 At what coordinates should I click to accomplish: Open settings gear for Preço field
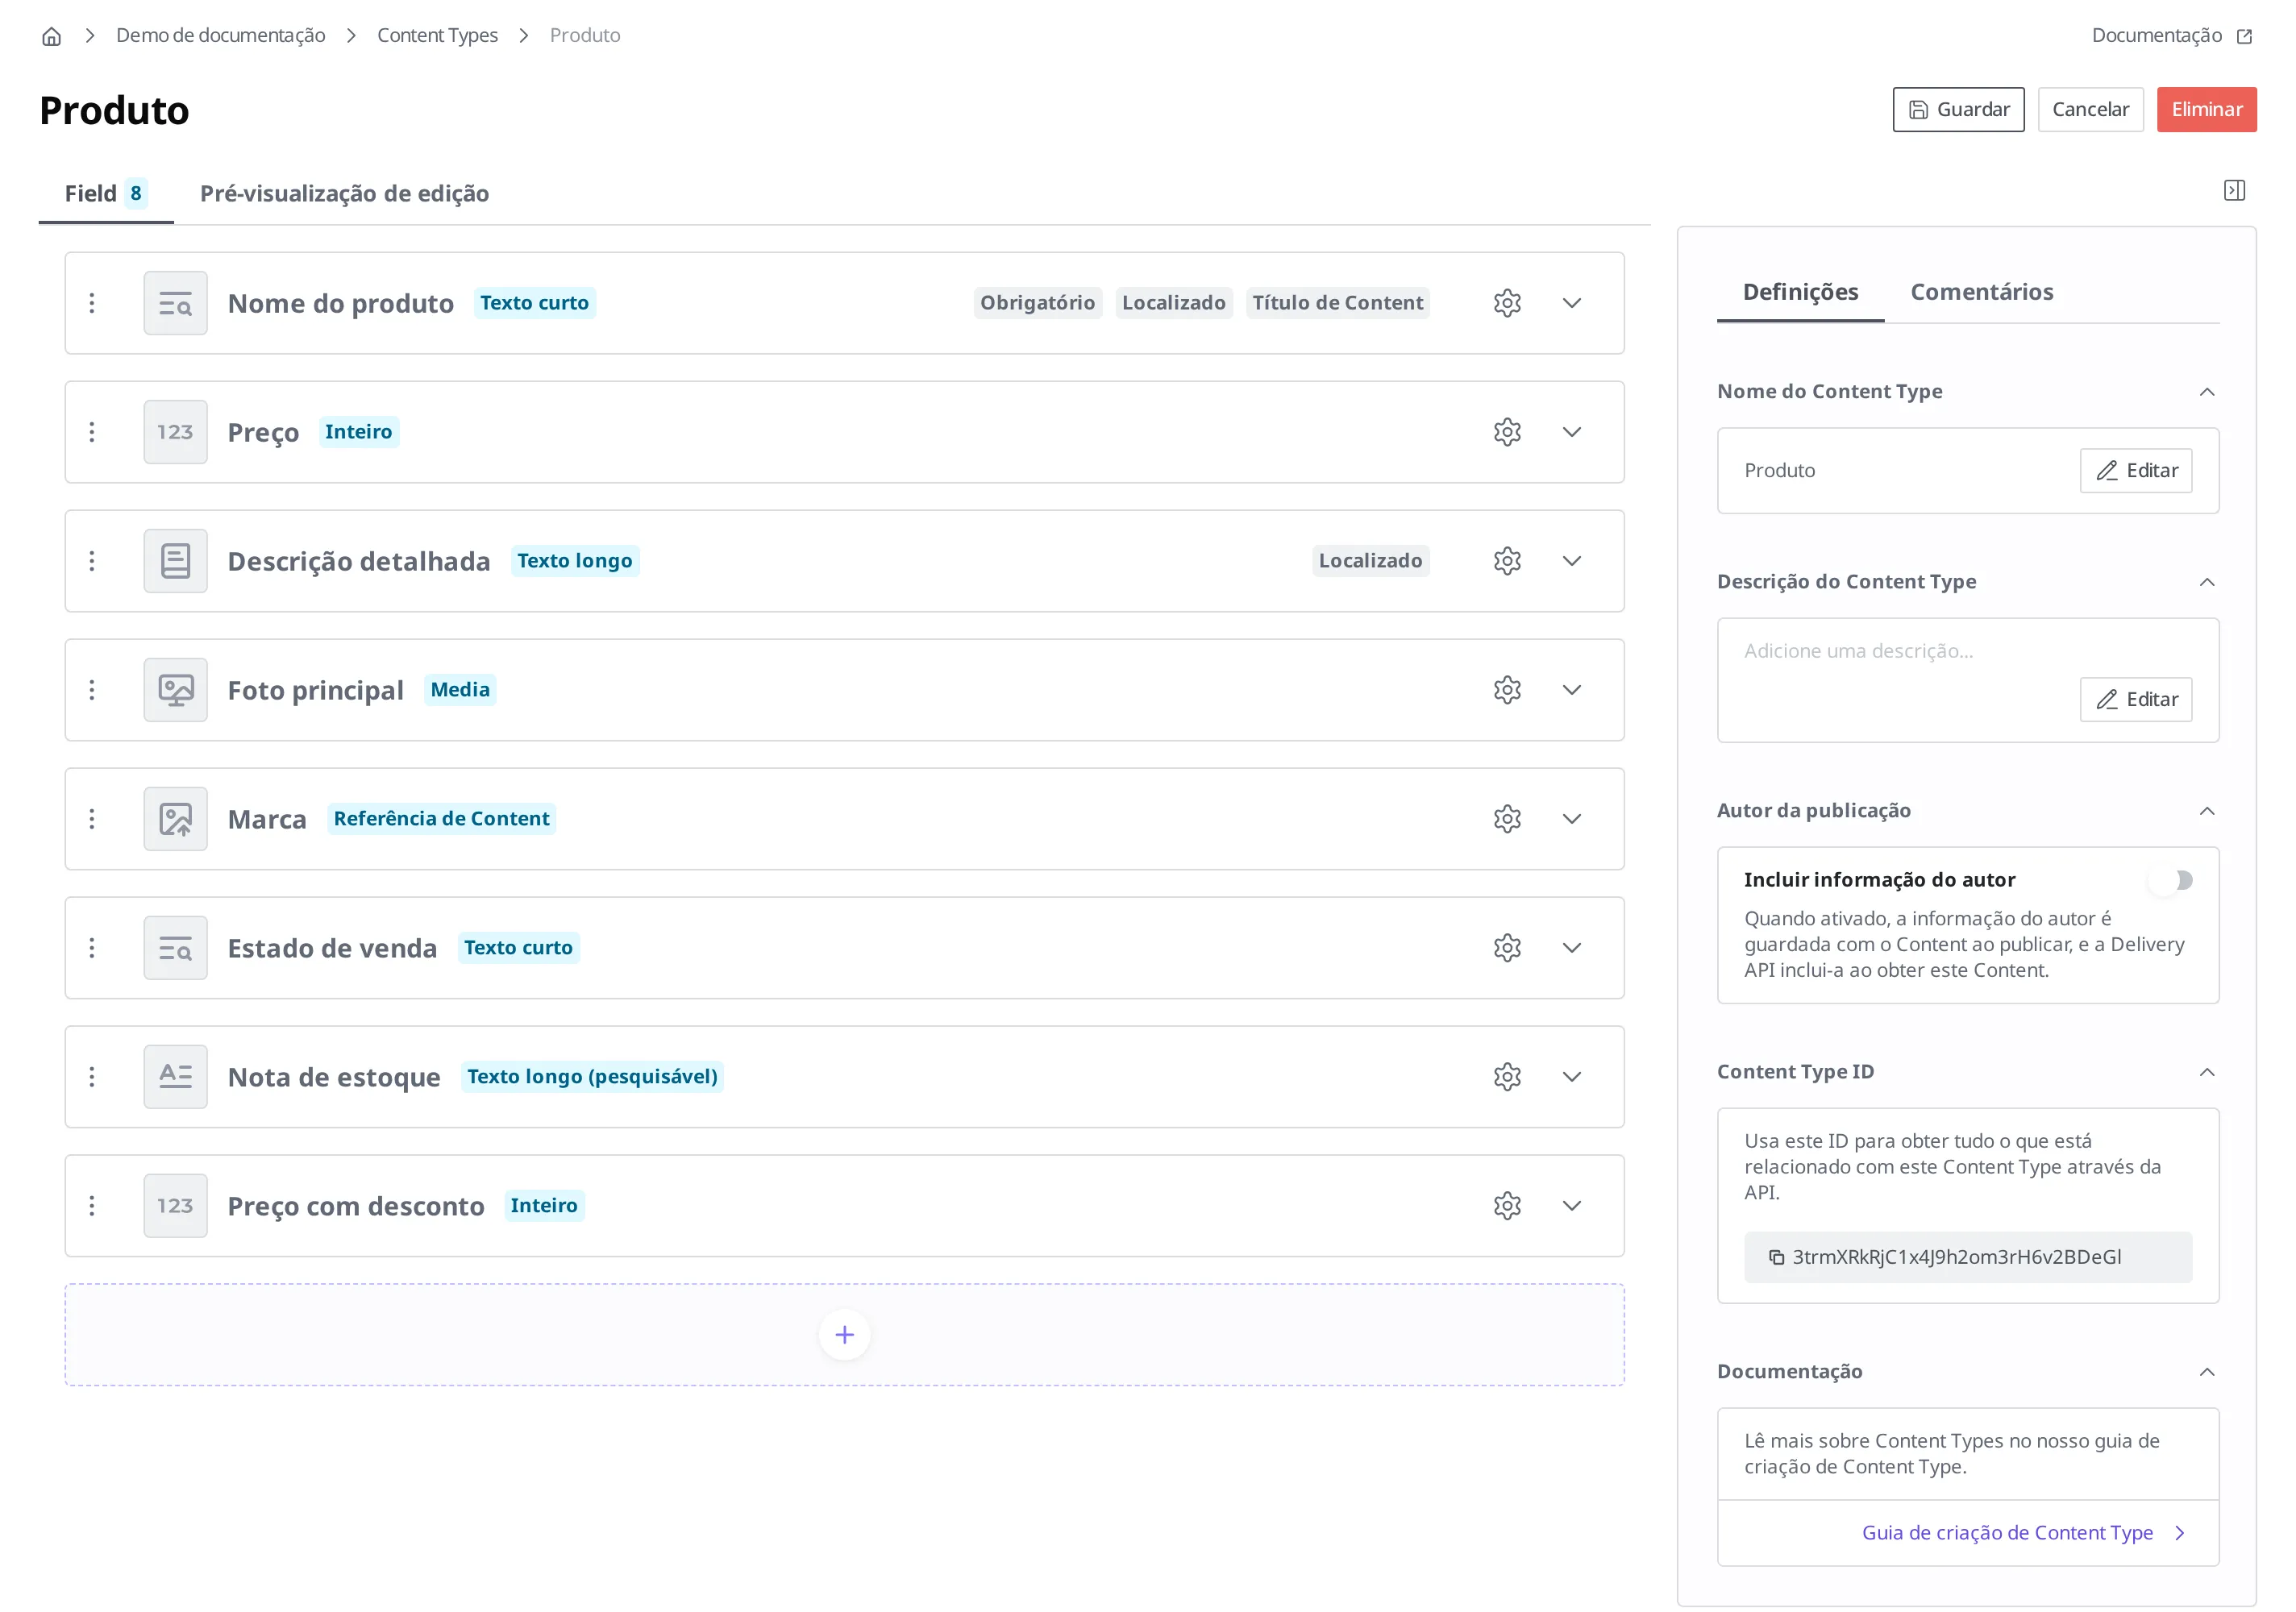pos(1507,432)
